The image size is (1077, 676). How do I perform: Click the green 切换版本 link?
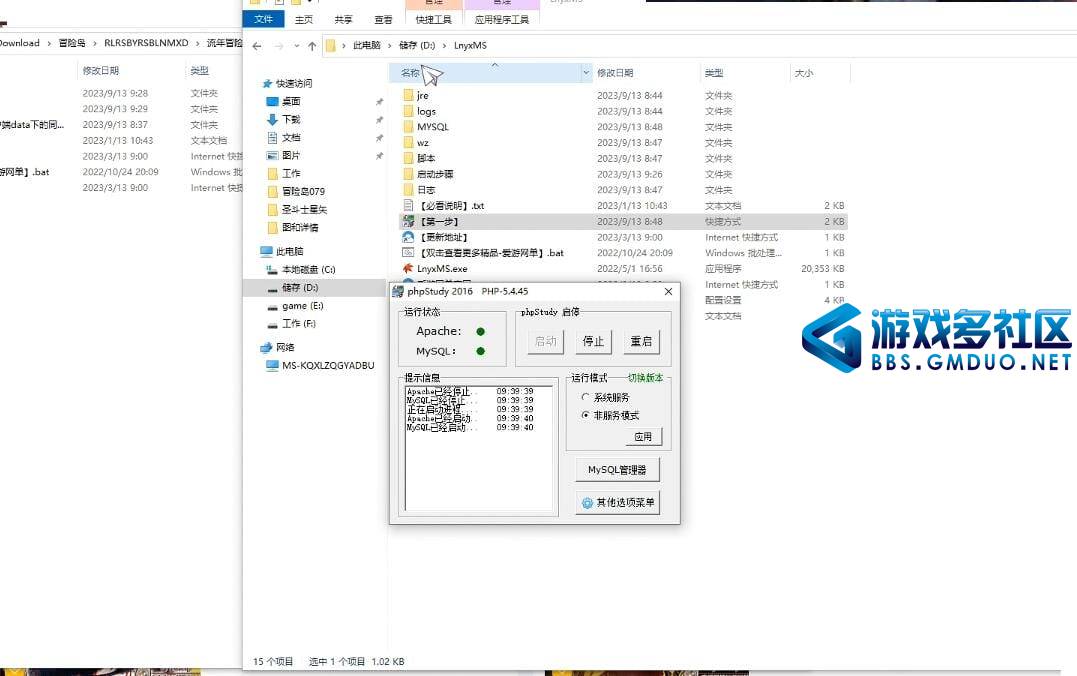[646, 378]
